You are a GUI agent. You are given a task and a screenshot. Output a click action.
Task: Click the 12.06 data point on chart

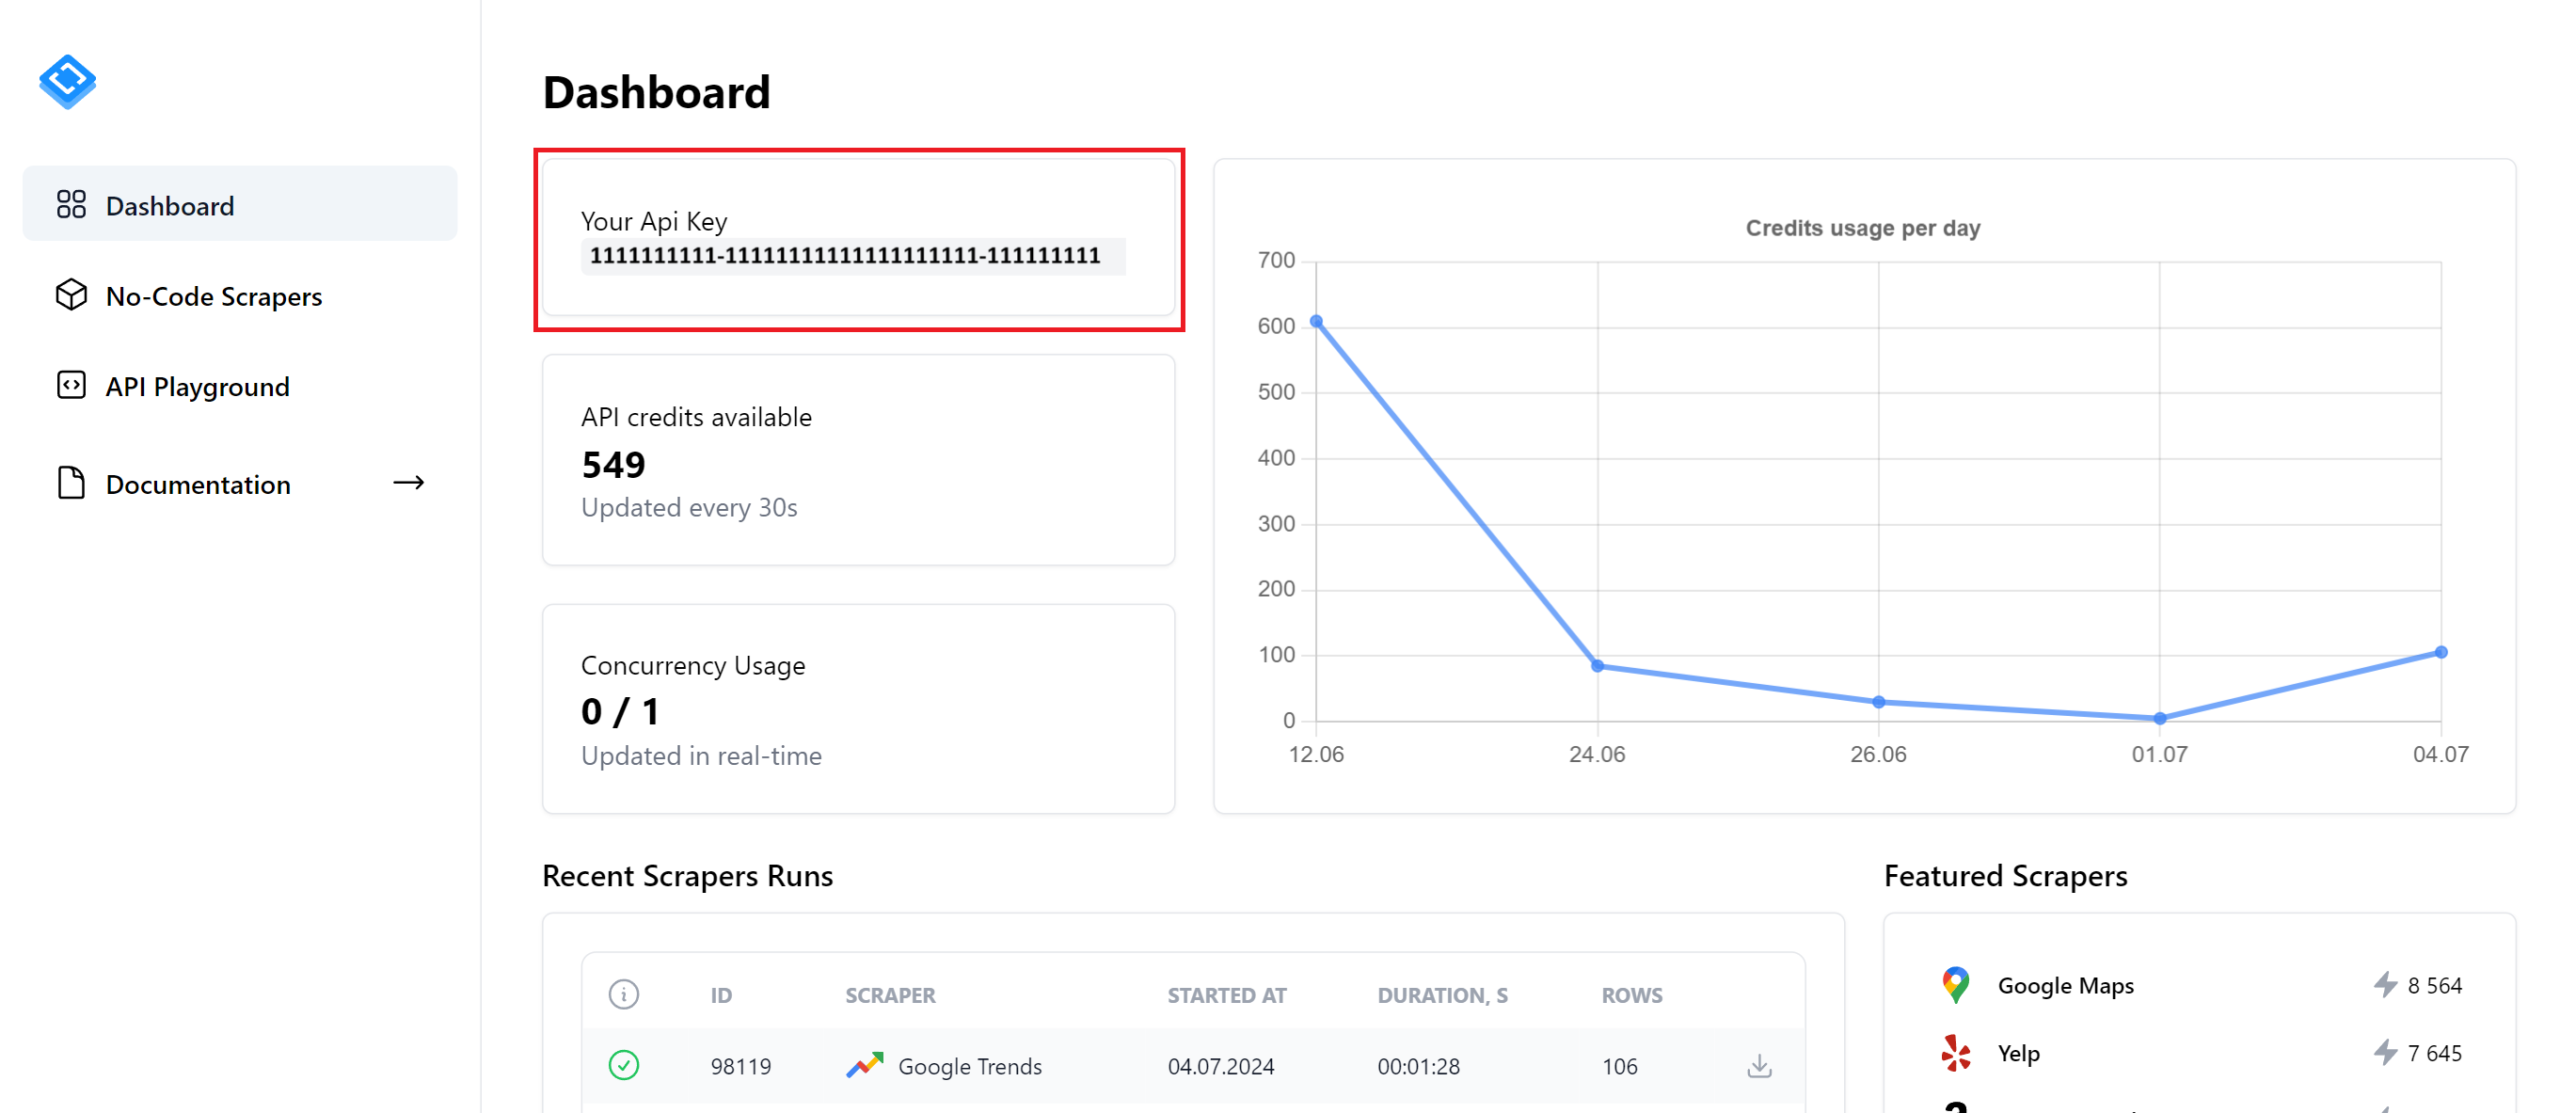(1316, 322)
